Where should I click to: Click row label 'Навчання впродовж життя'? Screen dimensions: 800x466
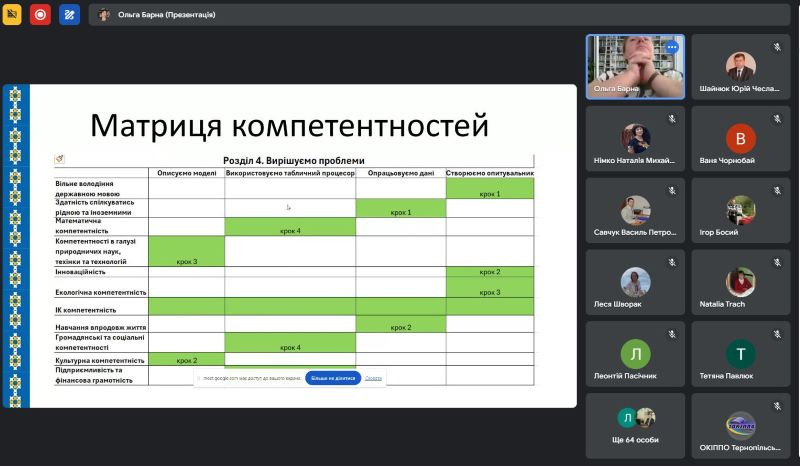pyautogui.click(x=101, y=327)
